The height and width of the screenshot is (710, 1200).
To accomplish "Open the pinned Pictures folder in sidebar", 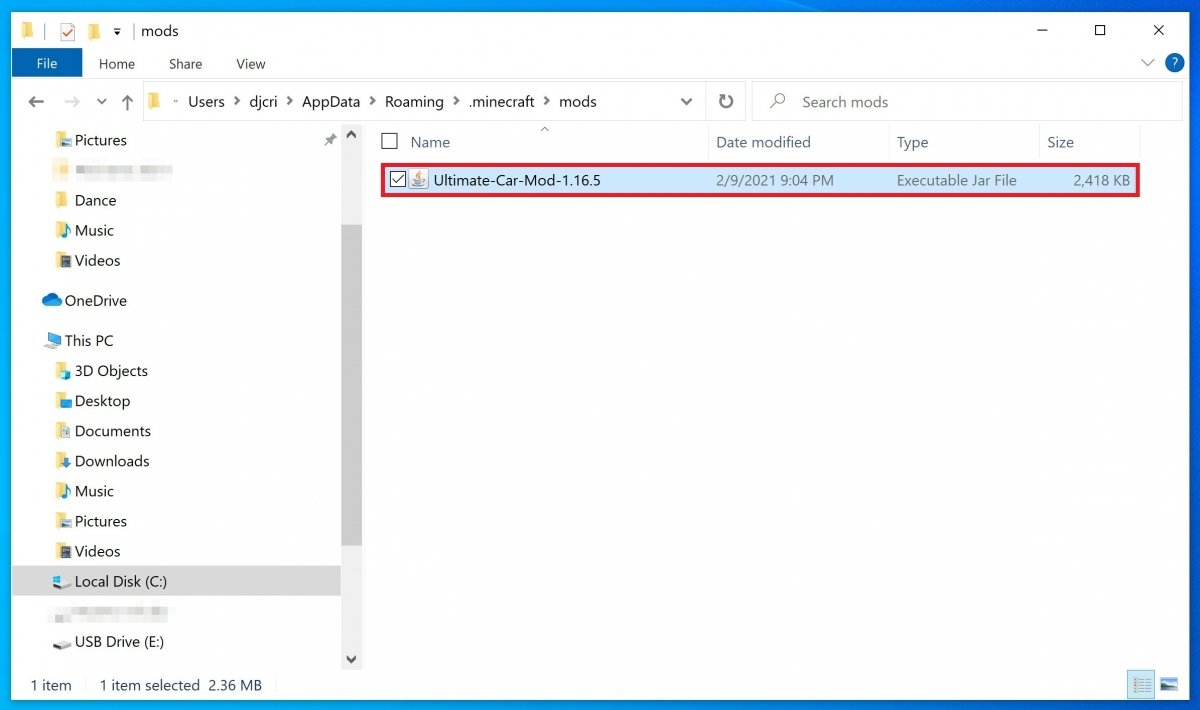I will tap(101, 140).
